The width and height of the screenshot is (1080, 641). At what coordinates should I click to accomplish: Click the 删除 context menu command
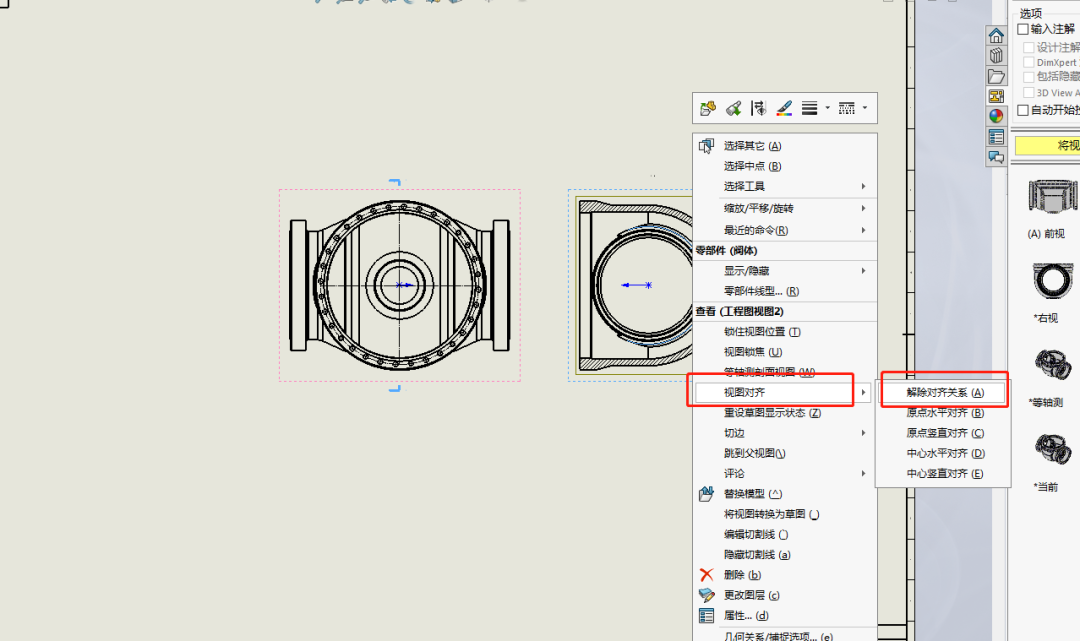coord(733,575)
